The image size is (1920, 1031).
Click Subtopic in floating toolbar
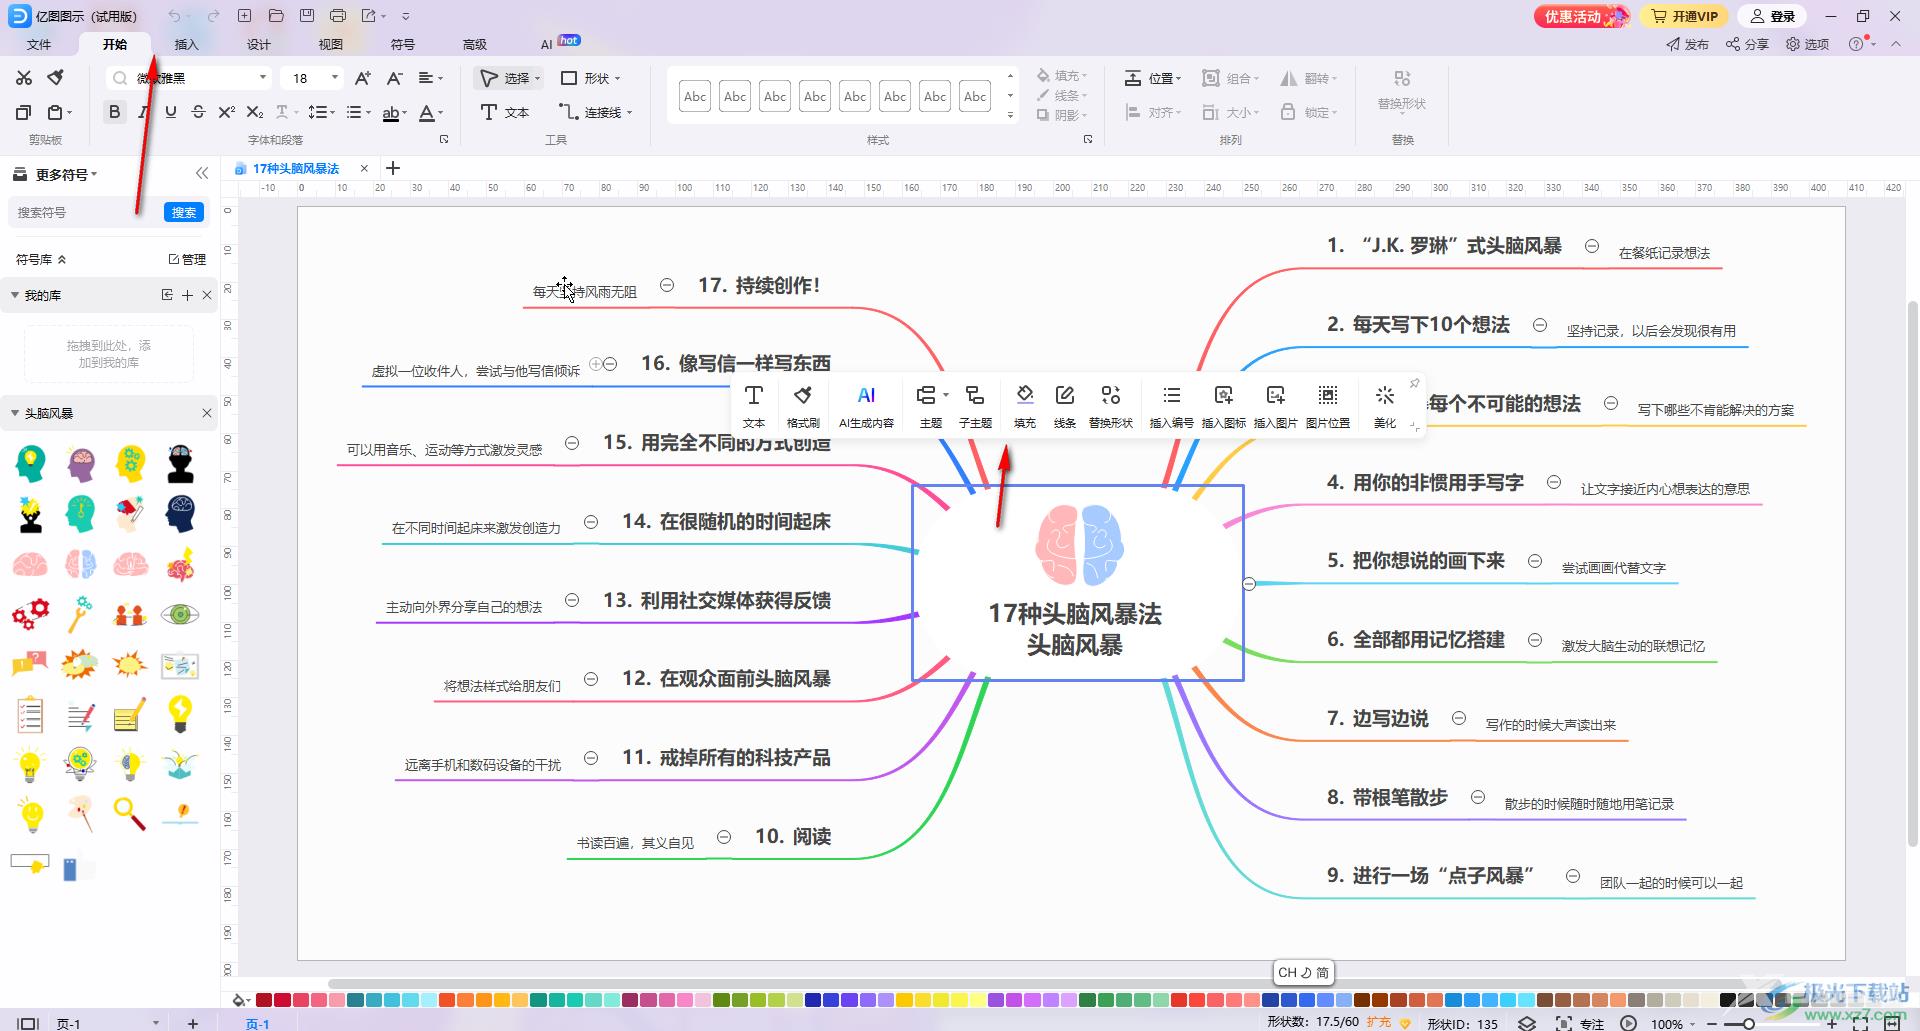point(975,406)
